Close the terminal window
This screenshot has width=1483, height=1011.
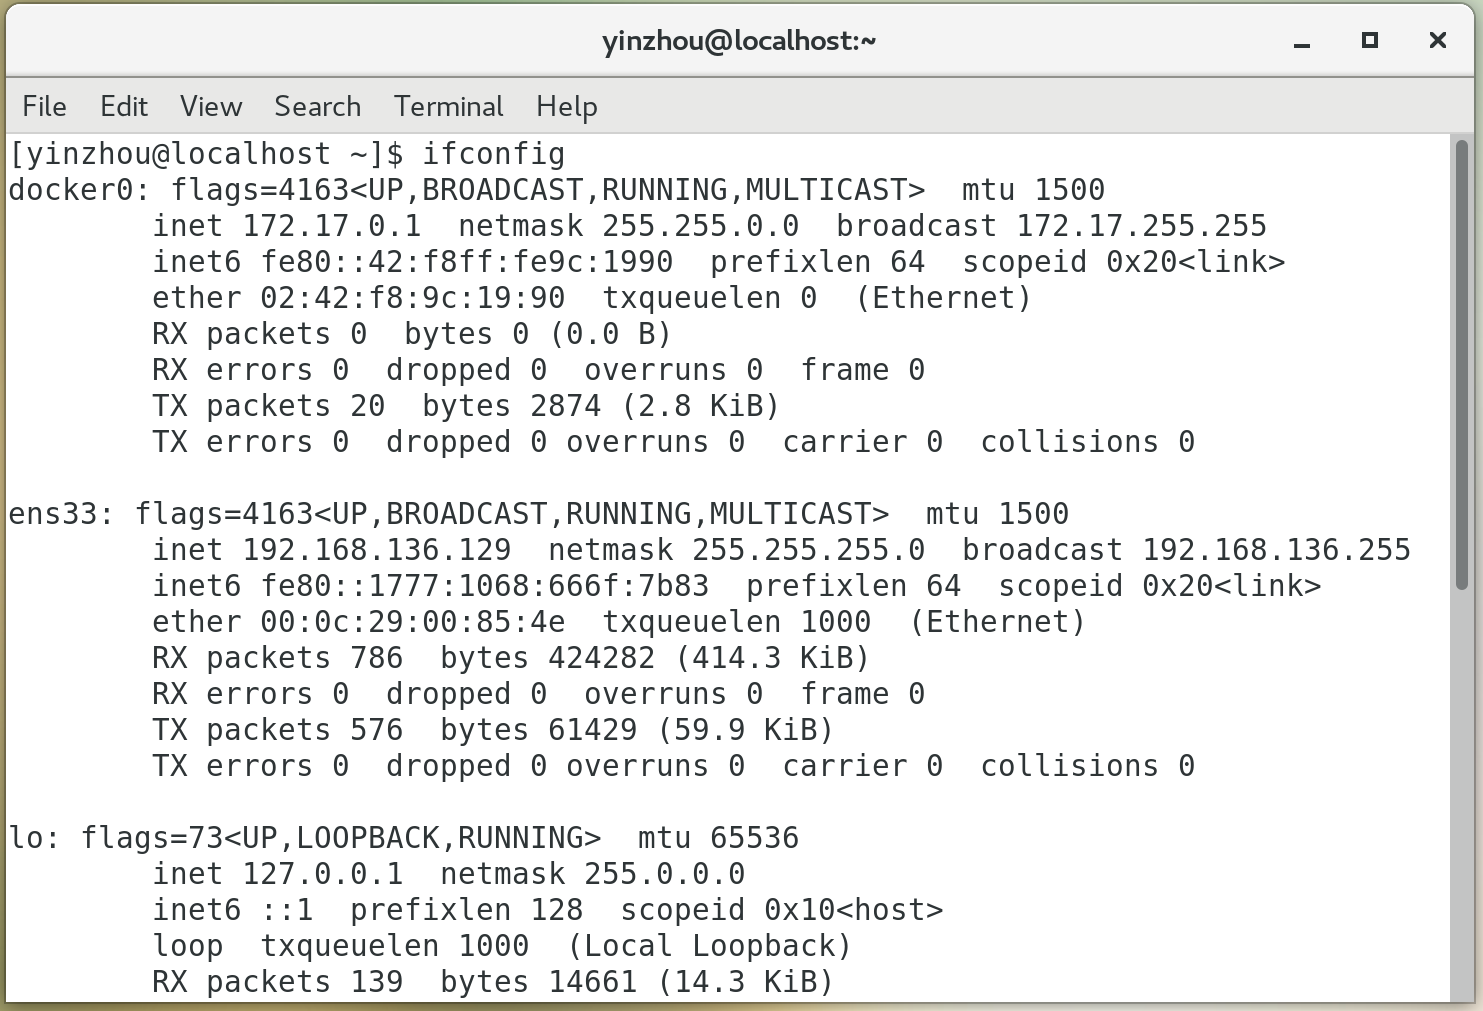(1437, 41)
